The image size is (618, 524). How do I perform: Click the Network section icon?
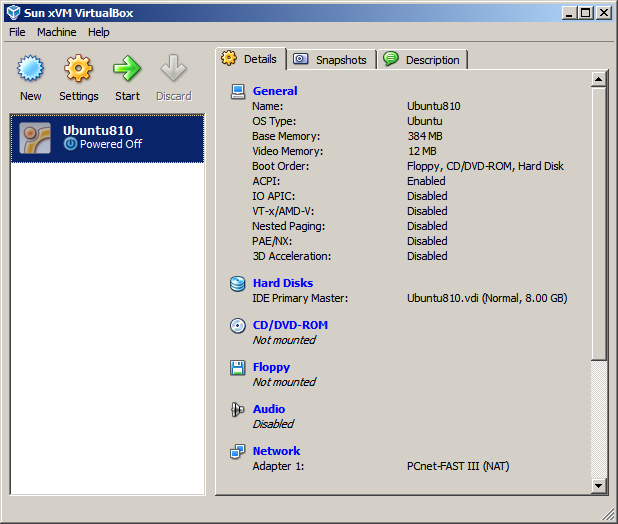point(238,452)
